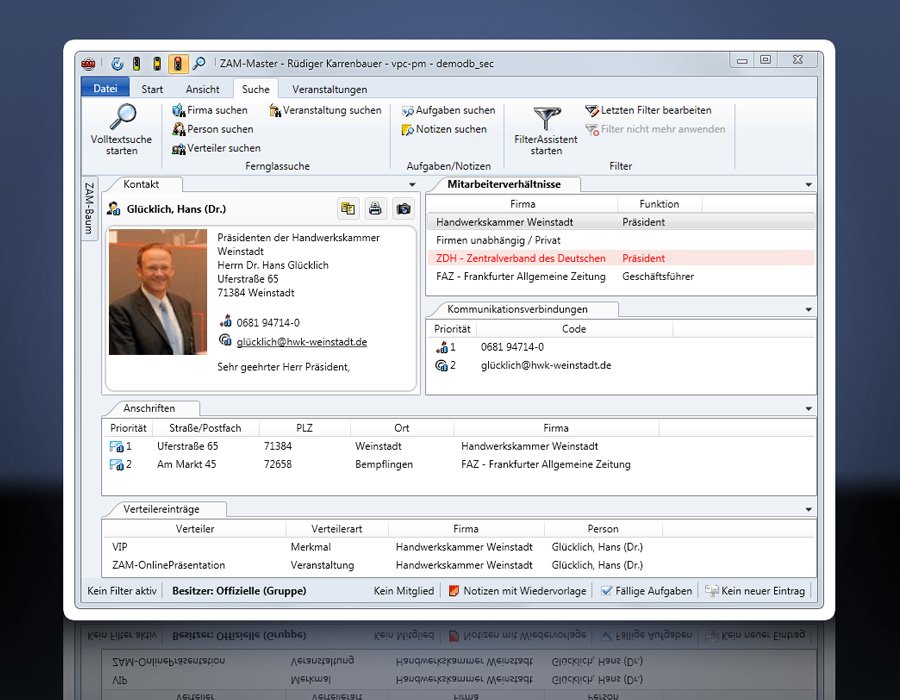Select the Anschriften panel tab

click(149, 409)
